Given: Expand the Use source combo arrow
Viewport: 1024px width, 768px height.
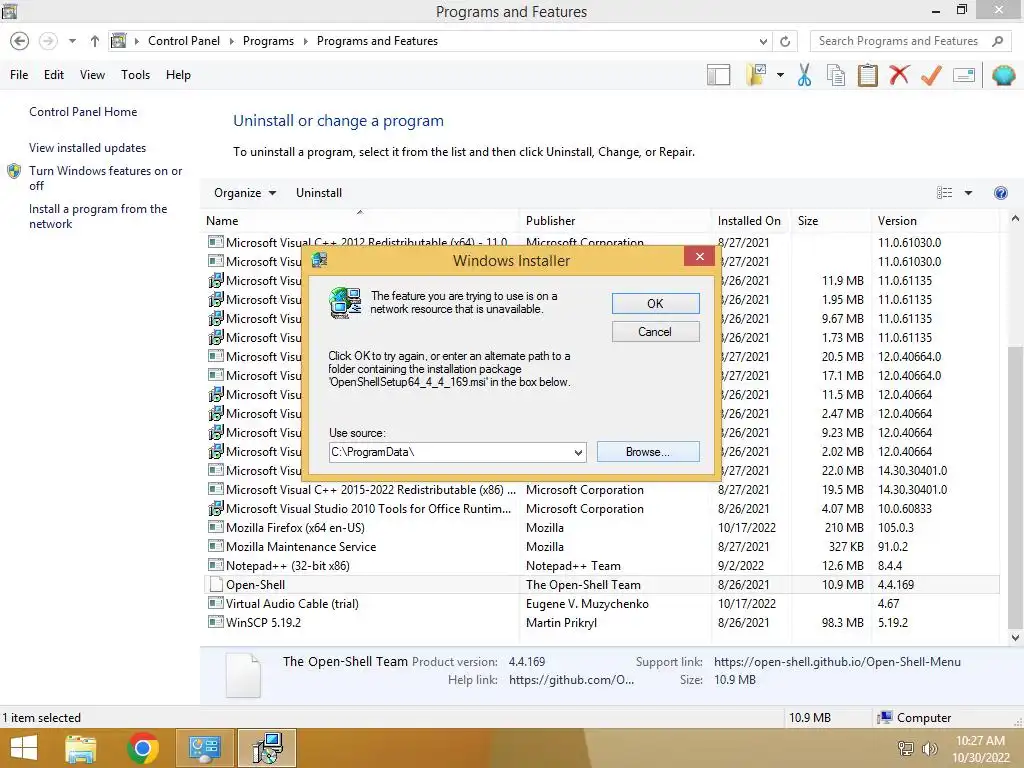Looking at the screenshot, I should coord(579,452).
